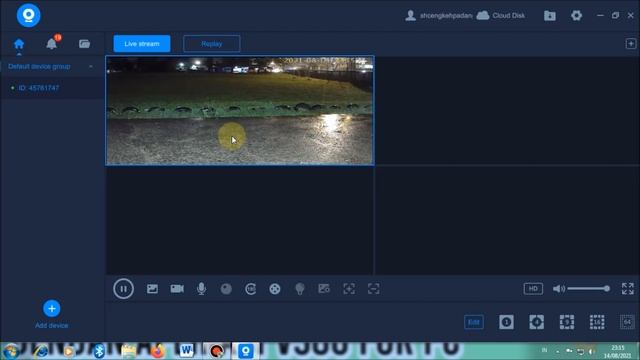
Task: Open the image settings icon
Action: (x=324, y=289)
